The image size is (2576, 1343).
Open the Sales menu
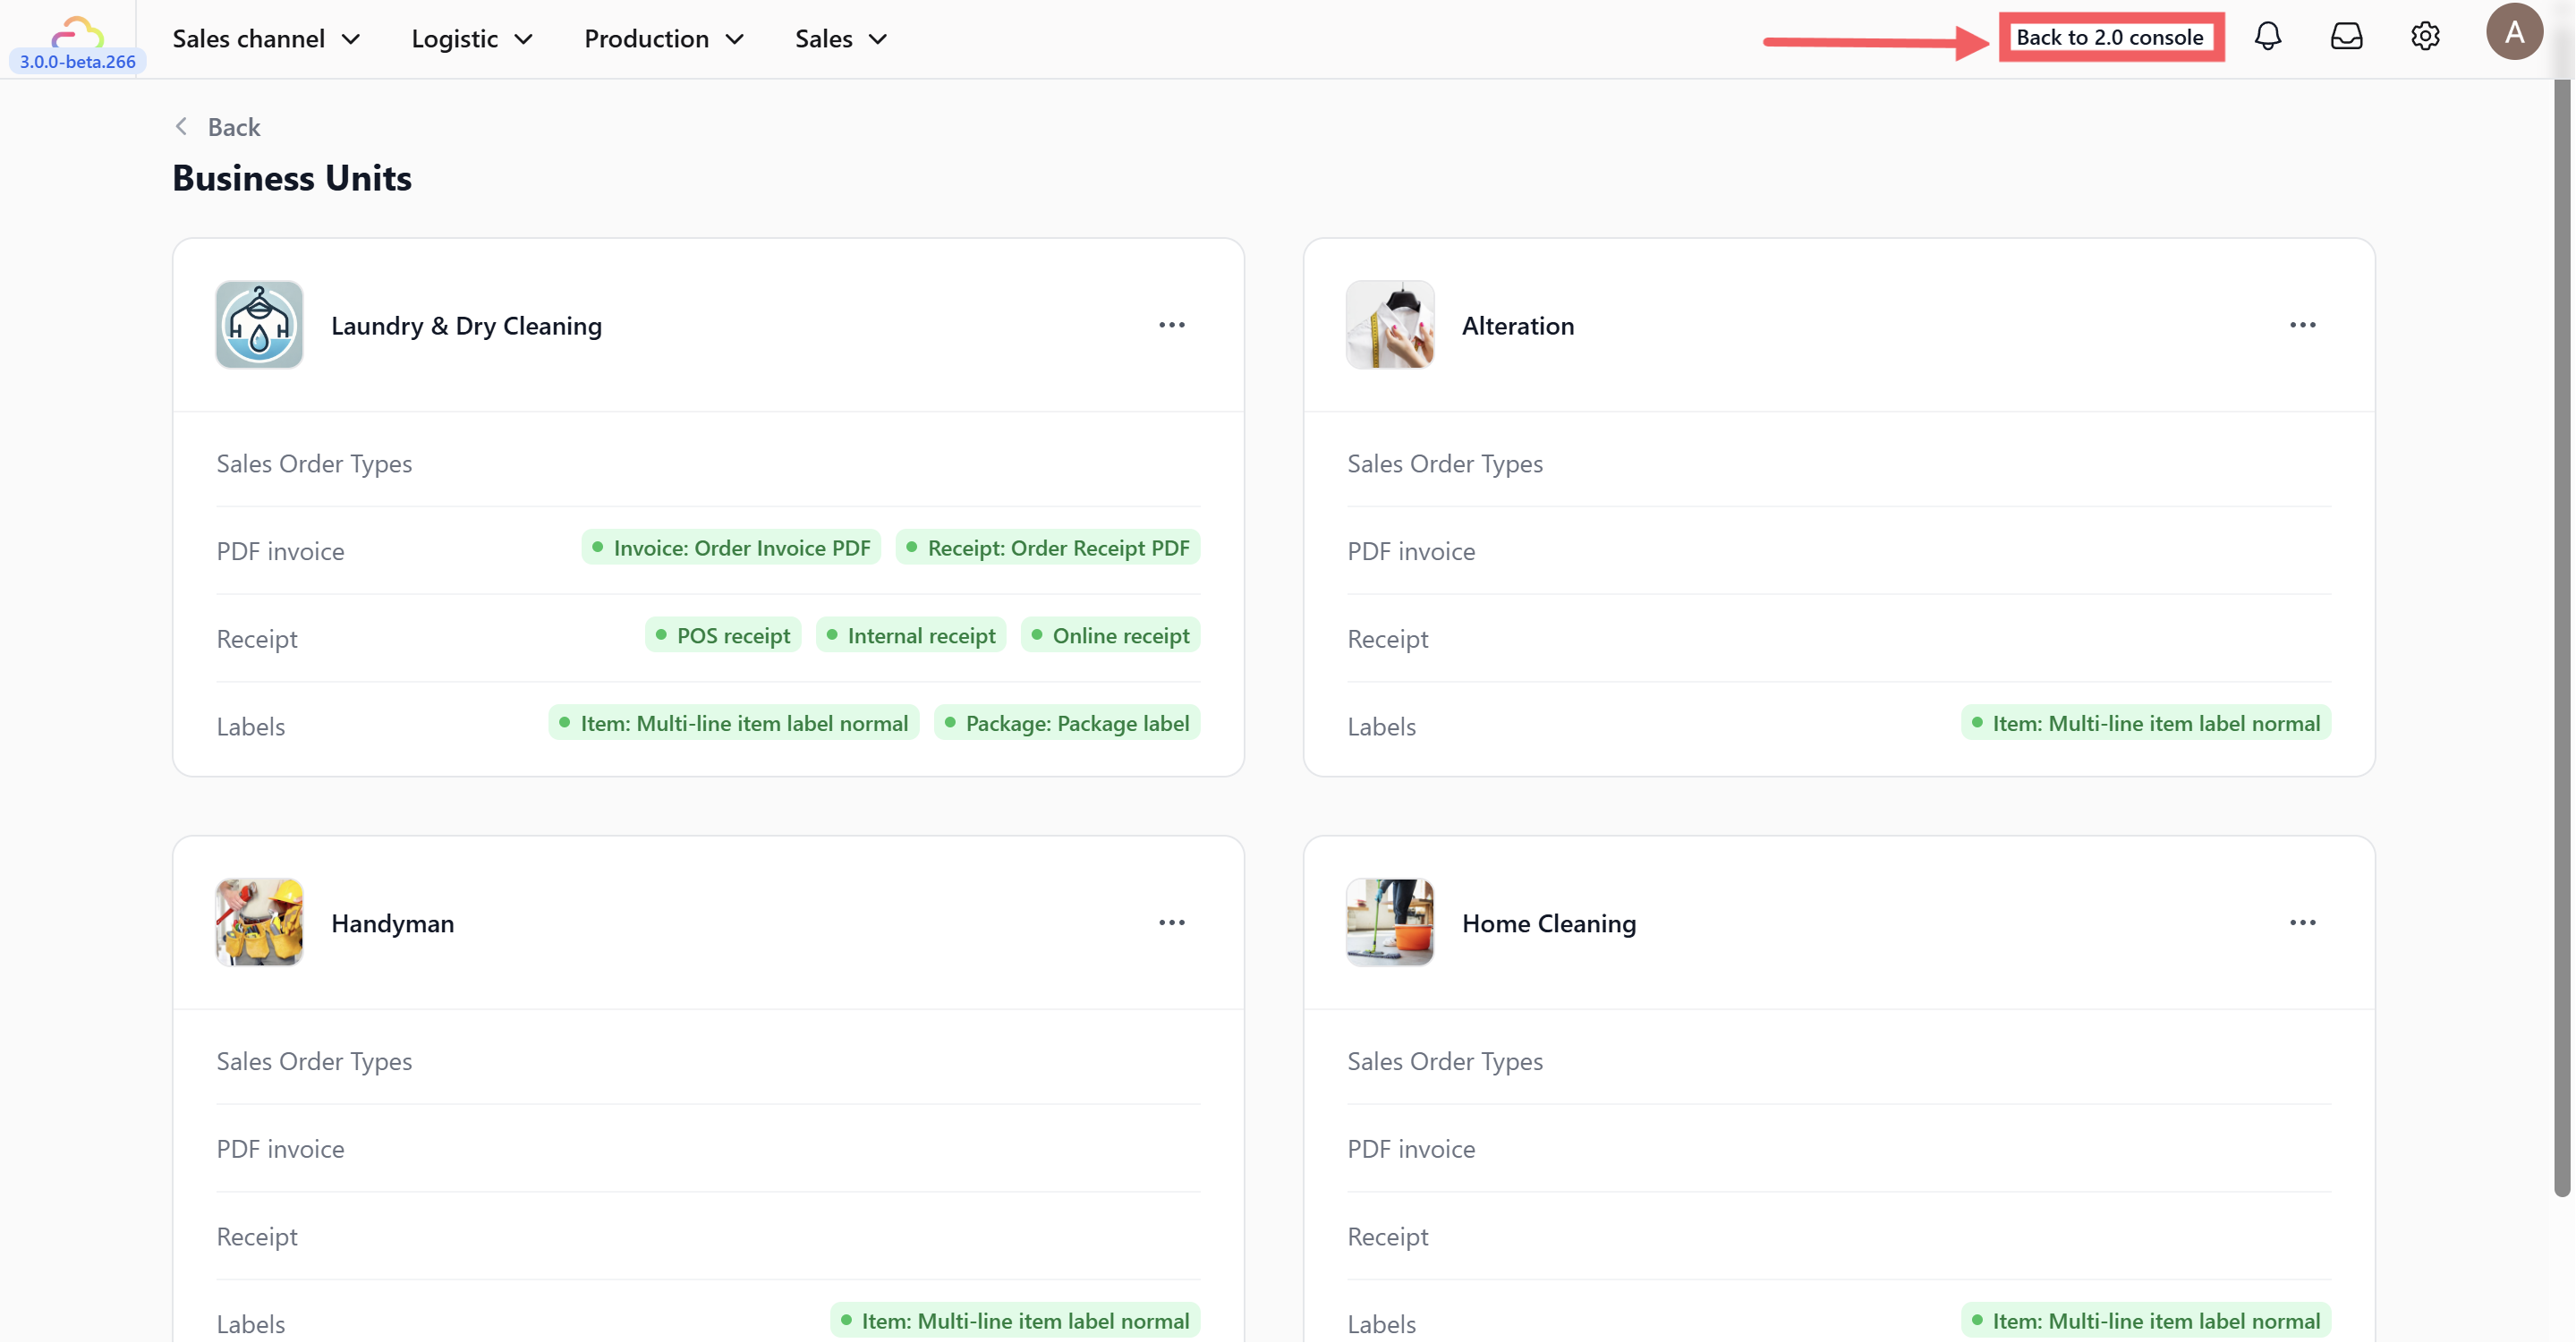tap(841, 39)
